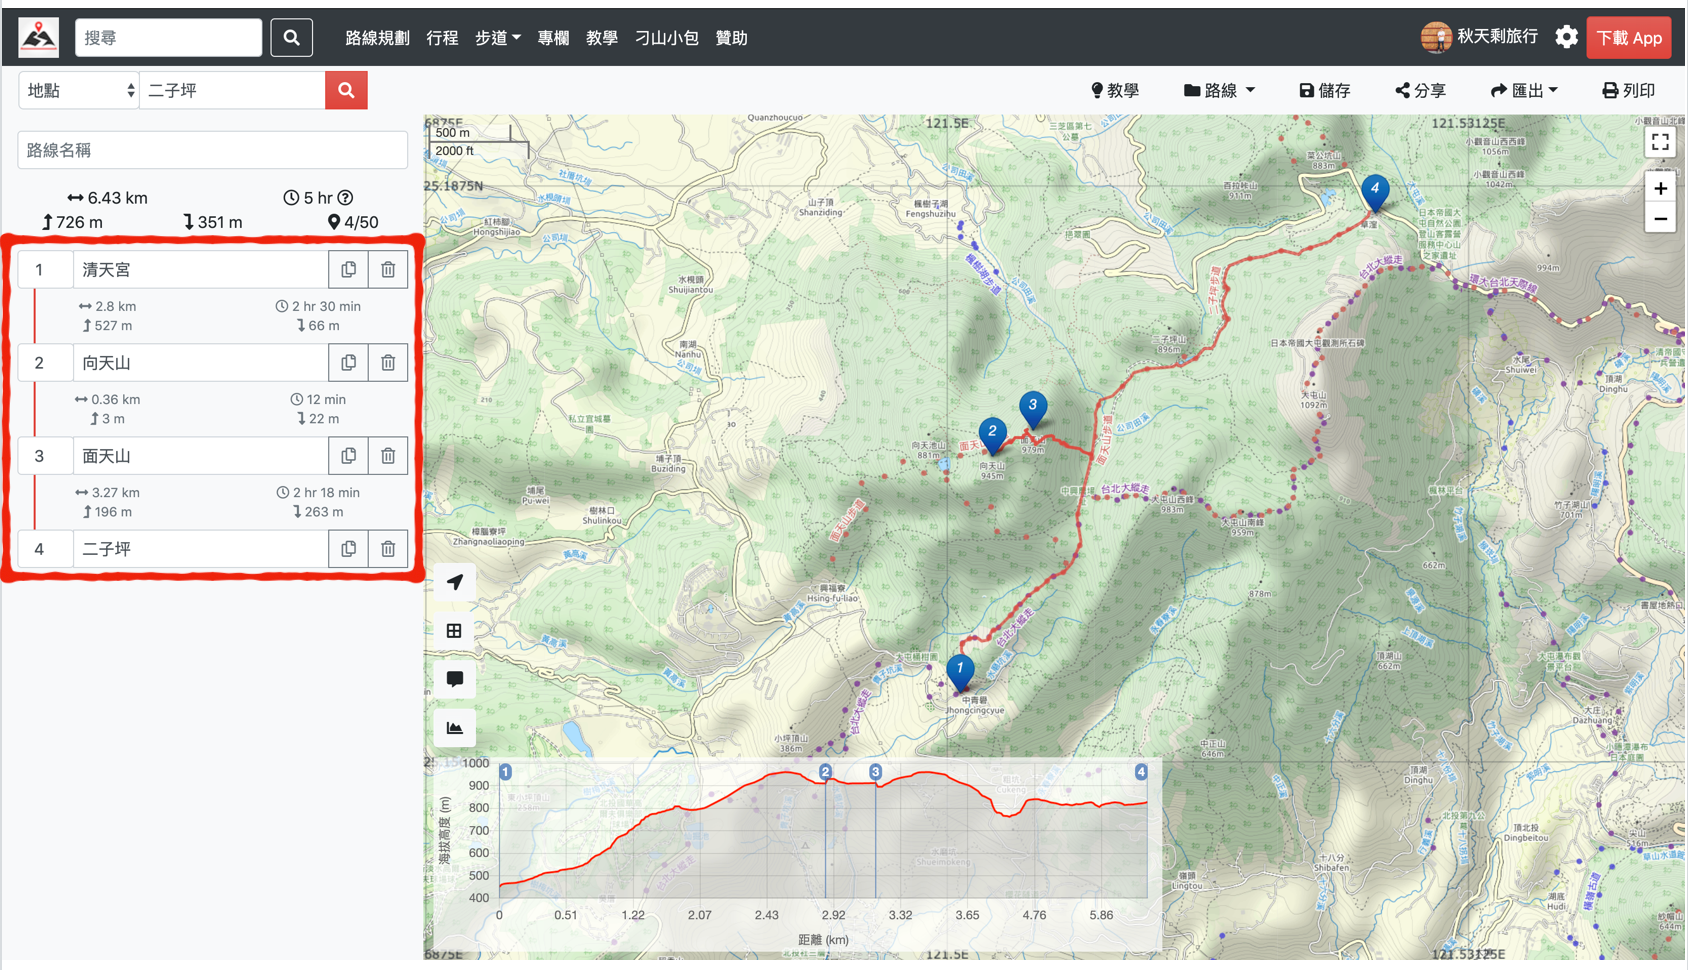Click the waypoint 4 name field
Viewport: 1688px width, 970px height.
201,549
